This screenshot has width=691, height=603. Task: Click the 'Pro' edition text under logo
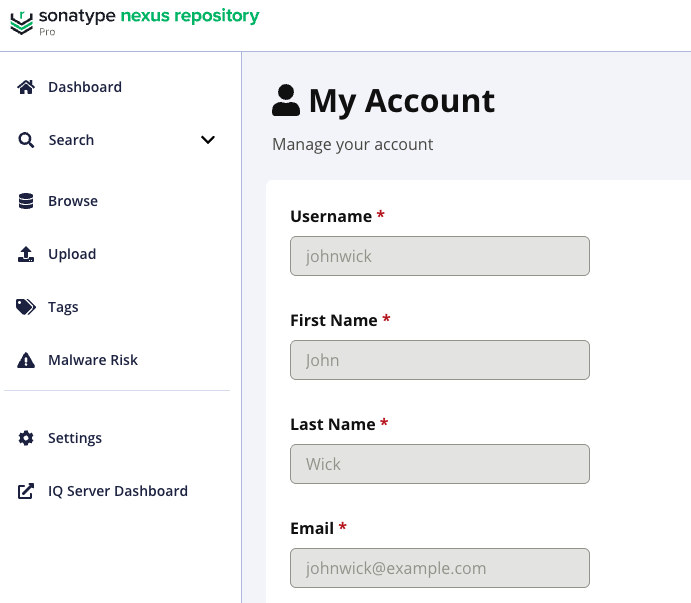tap(47, 32)
